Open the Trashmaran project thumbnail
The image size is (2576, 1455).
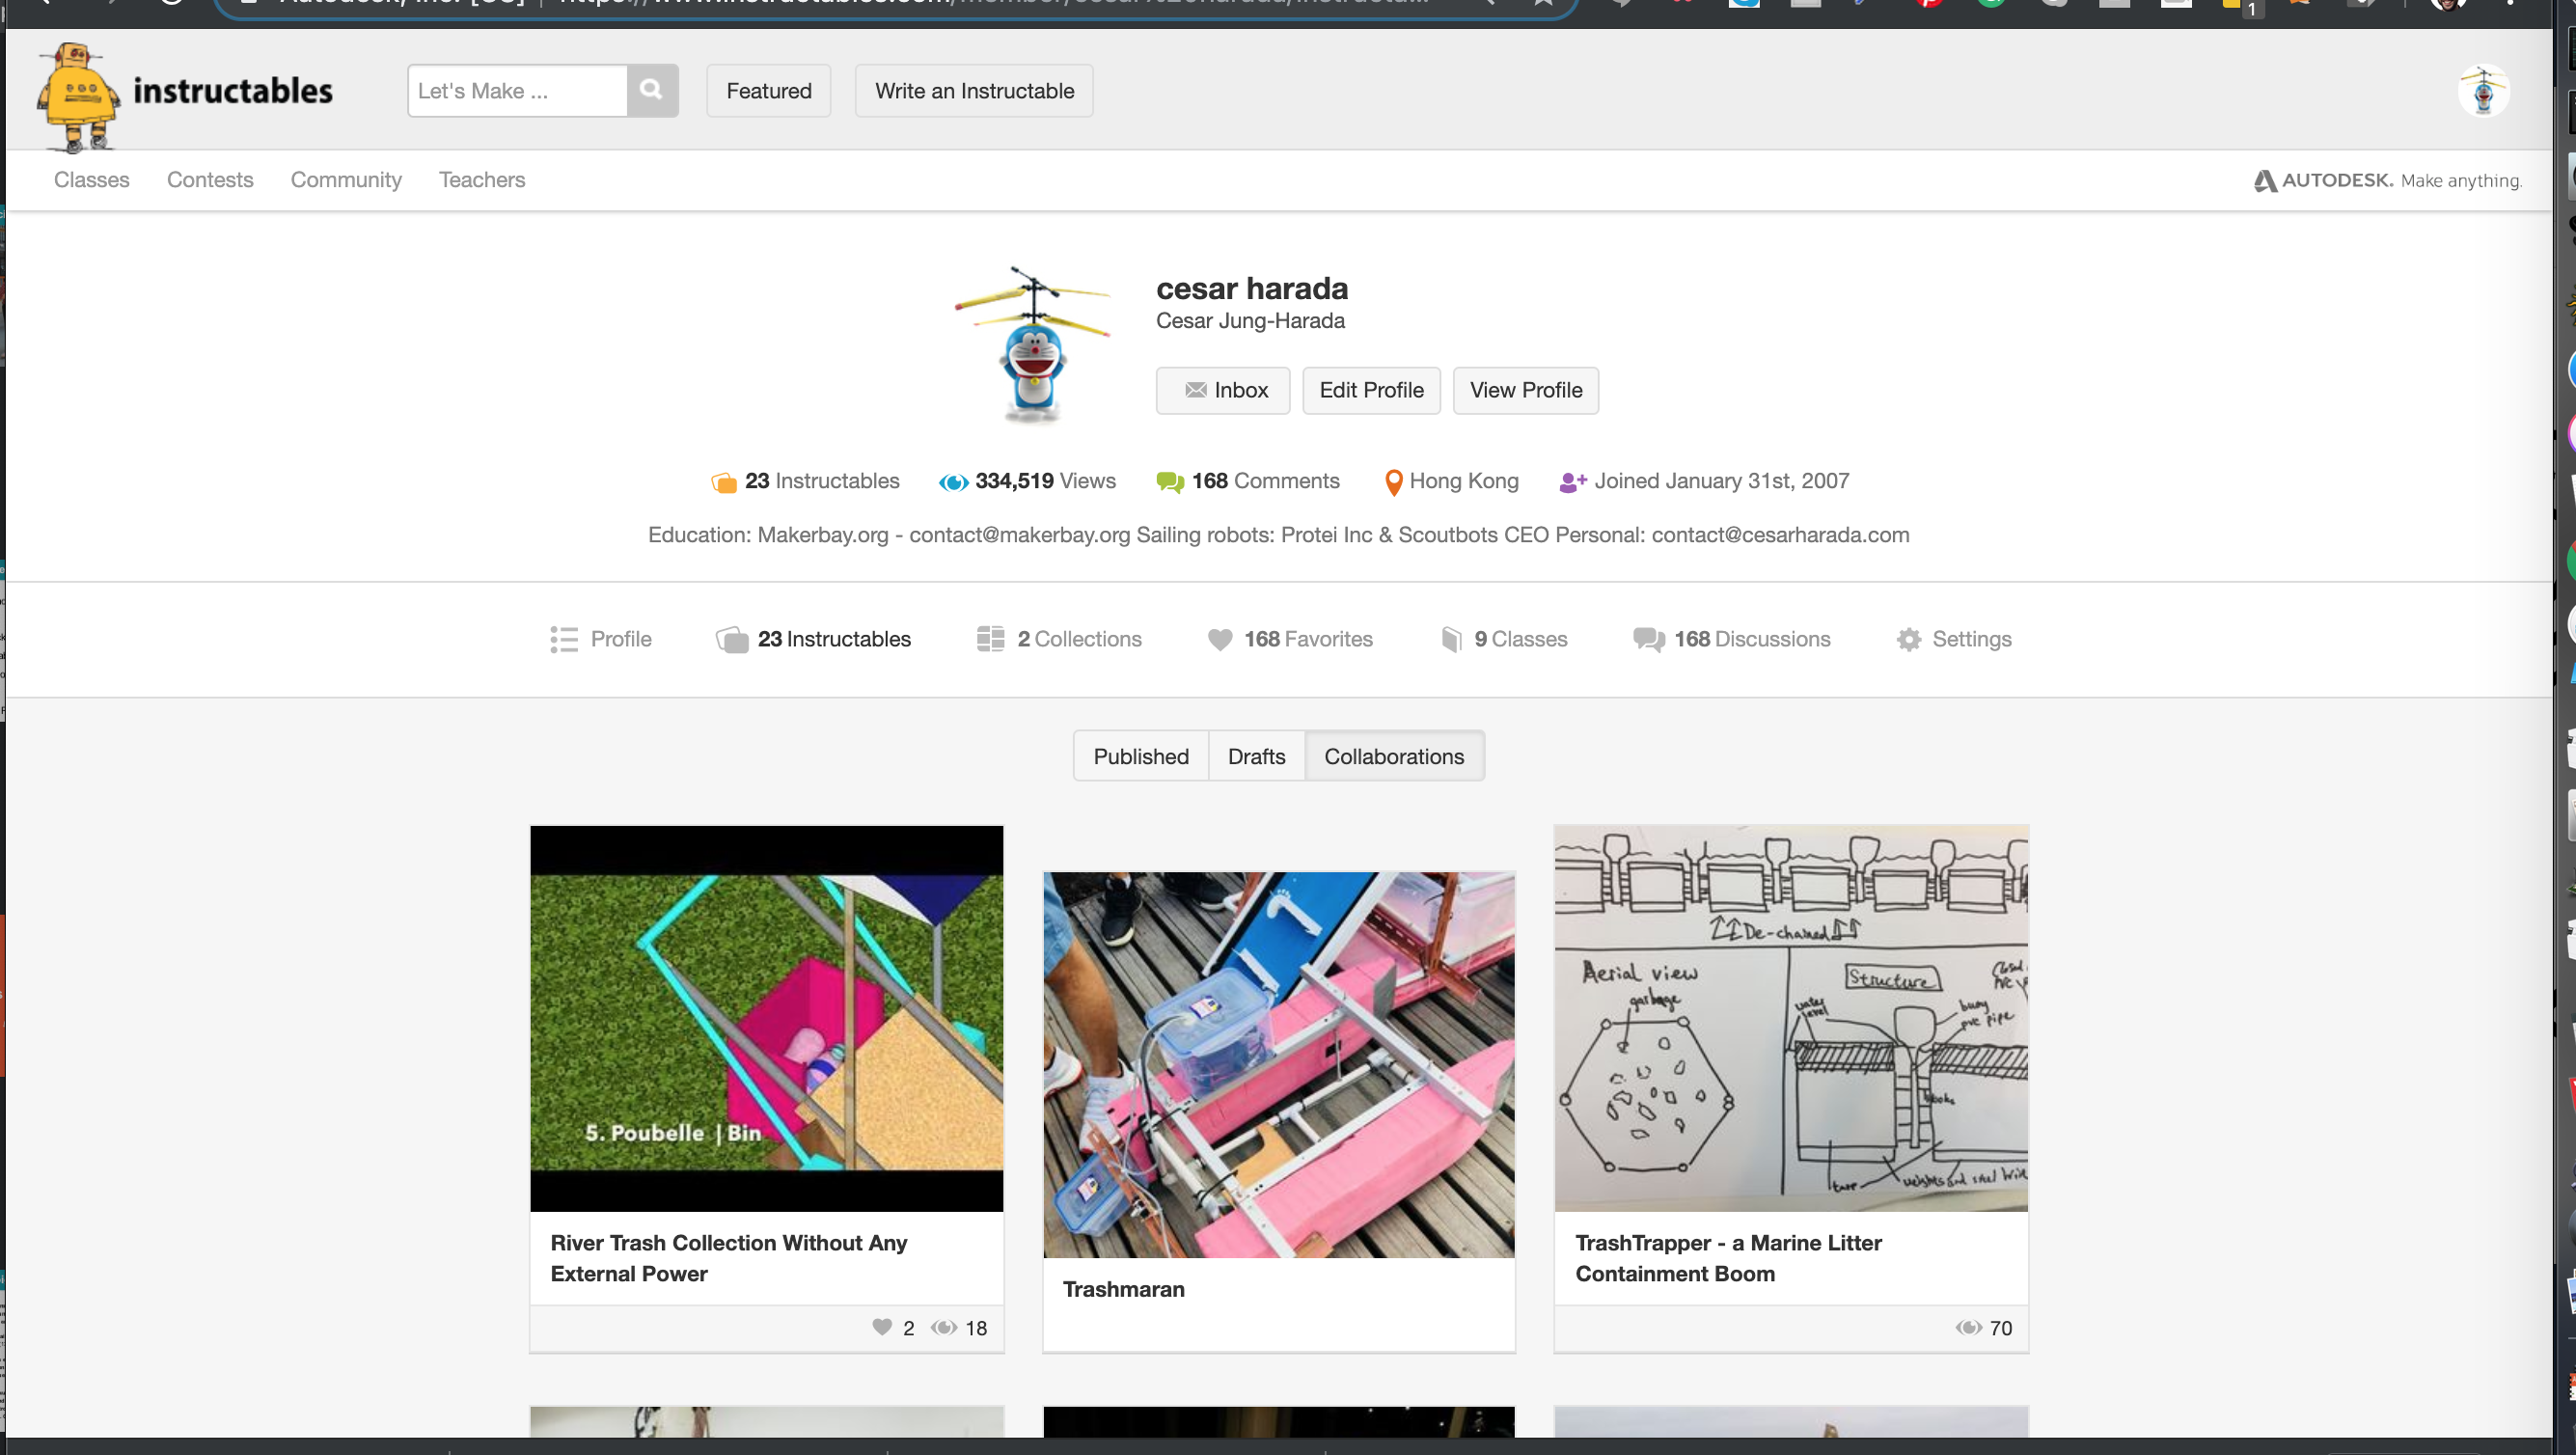pos(1279,1063)
